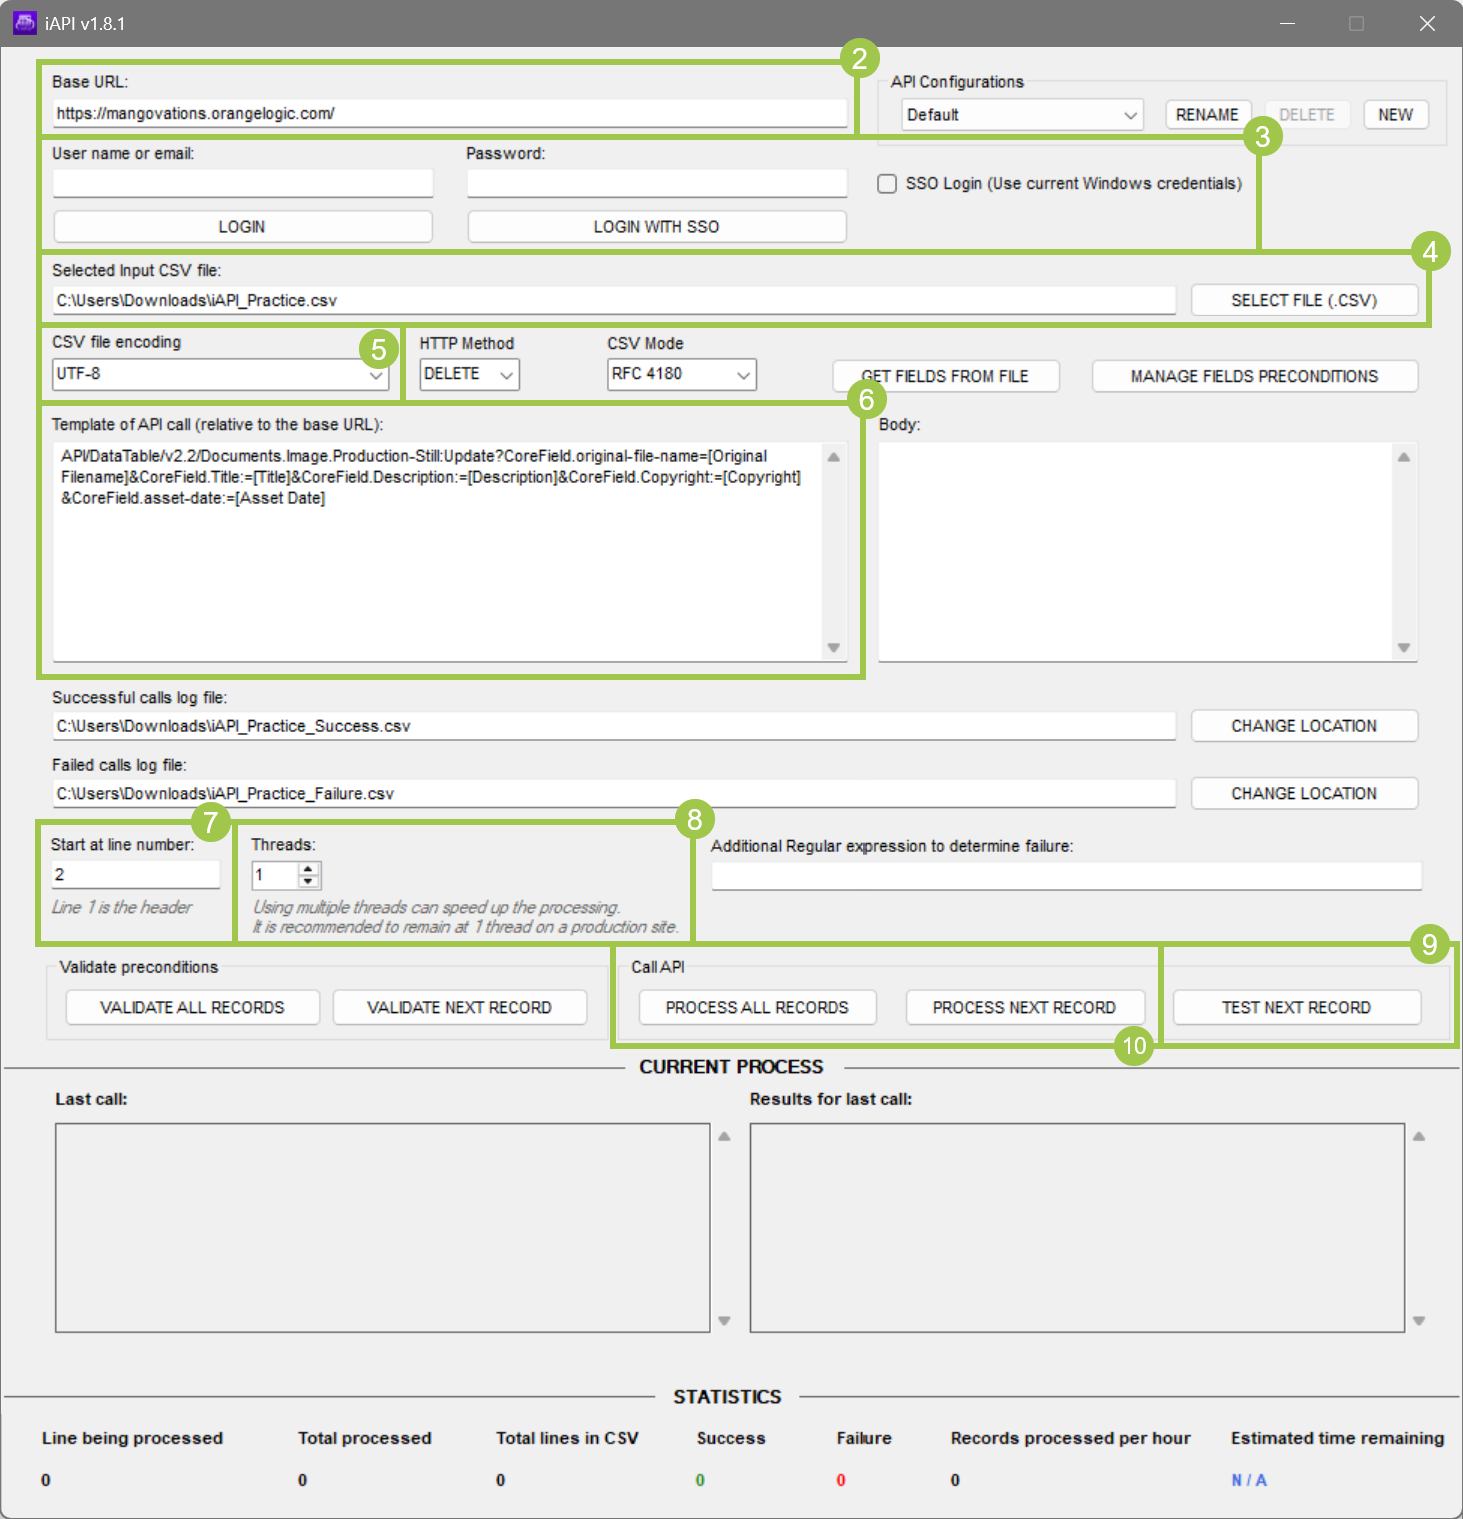
Task: Click VALIDATE ALL RECORDS
Action: 191,1007
